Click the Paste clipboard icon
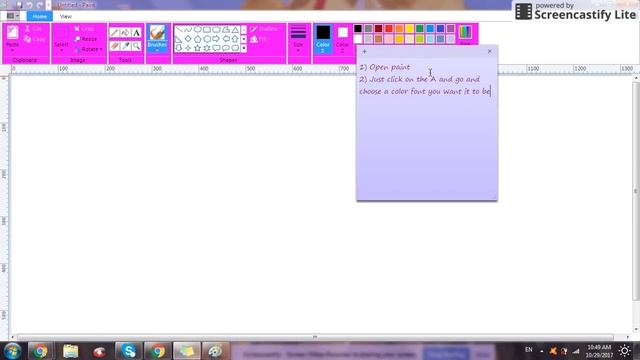This screenshot has width=640, height=360. coord(12,32)
